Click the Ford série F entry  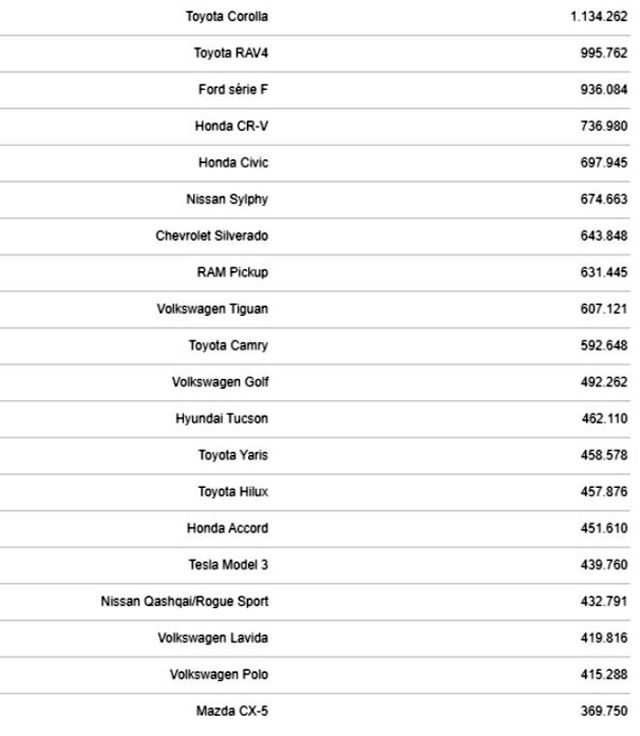pos(233,90)
